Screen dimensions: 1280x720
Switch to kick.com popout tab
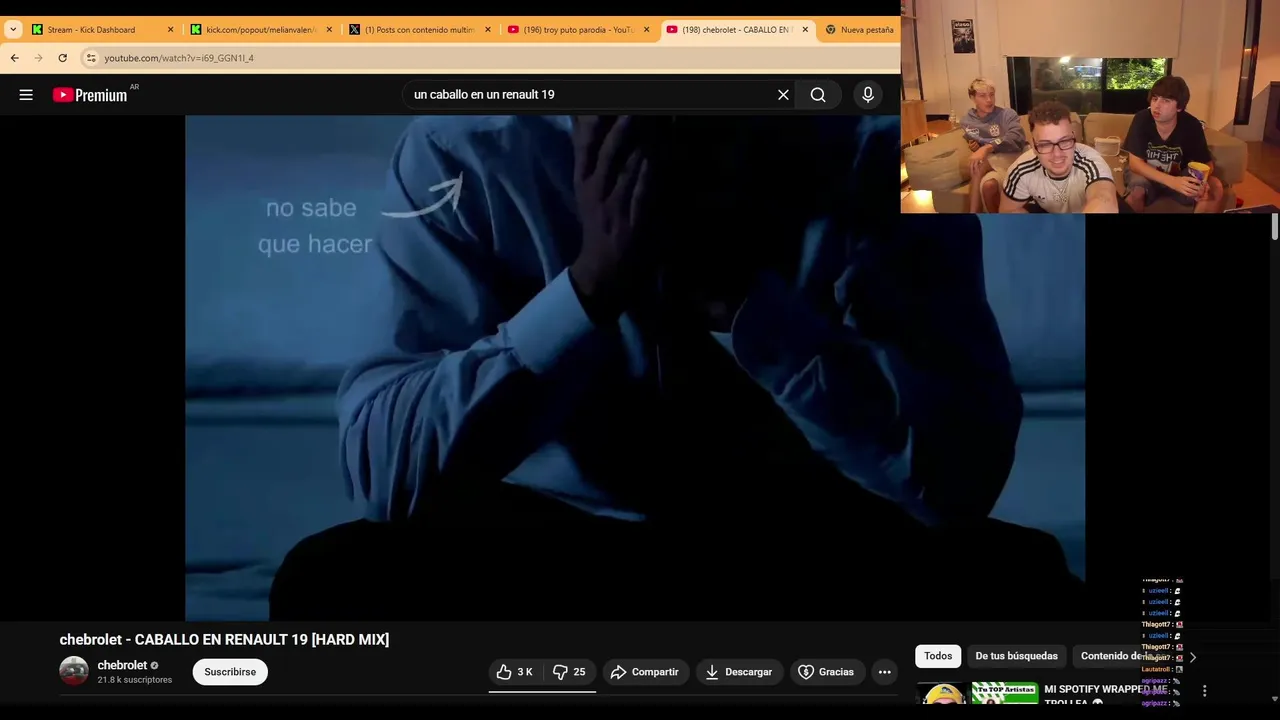[x=260, y=30]
